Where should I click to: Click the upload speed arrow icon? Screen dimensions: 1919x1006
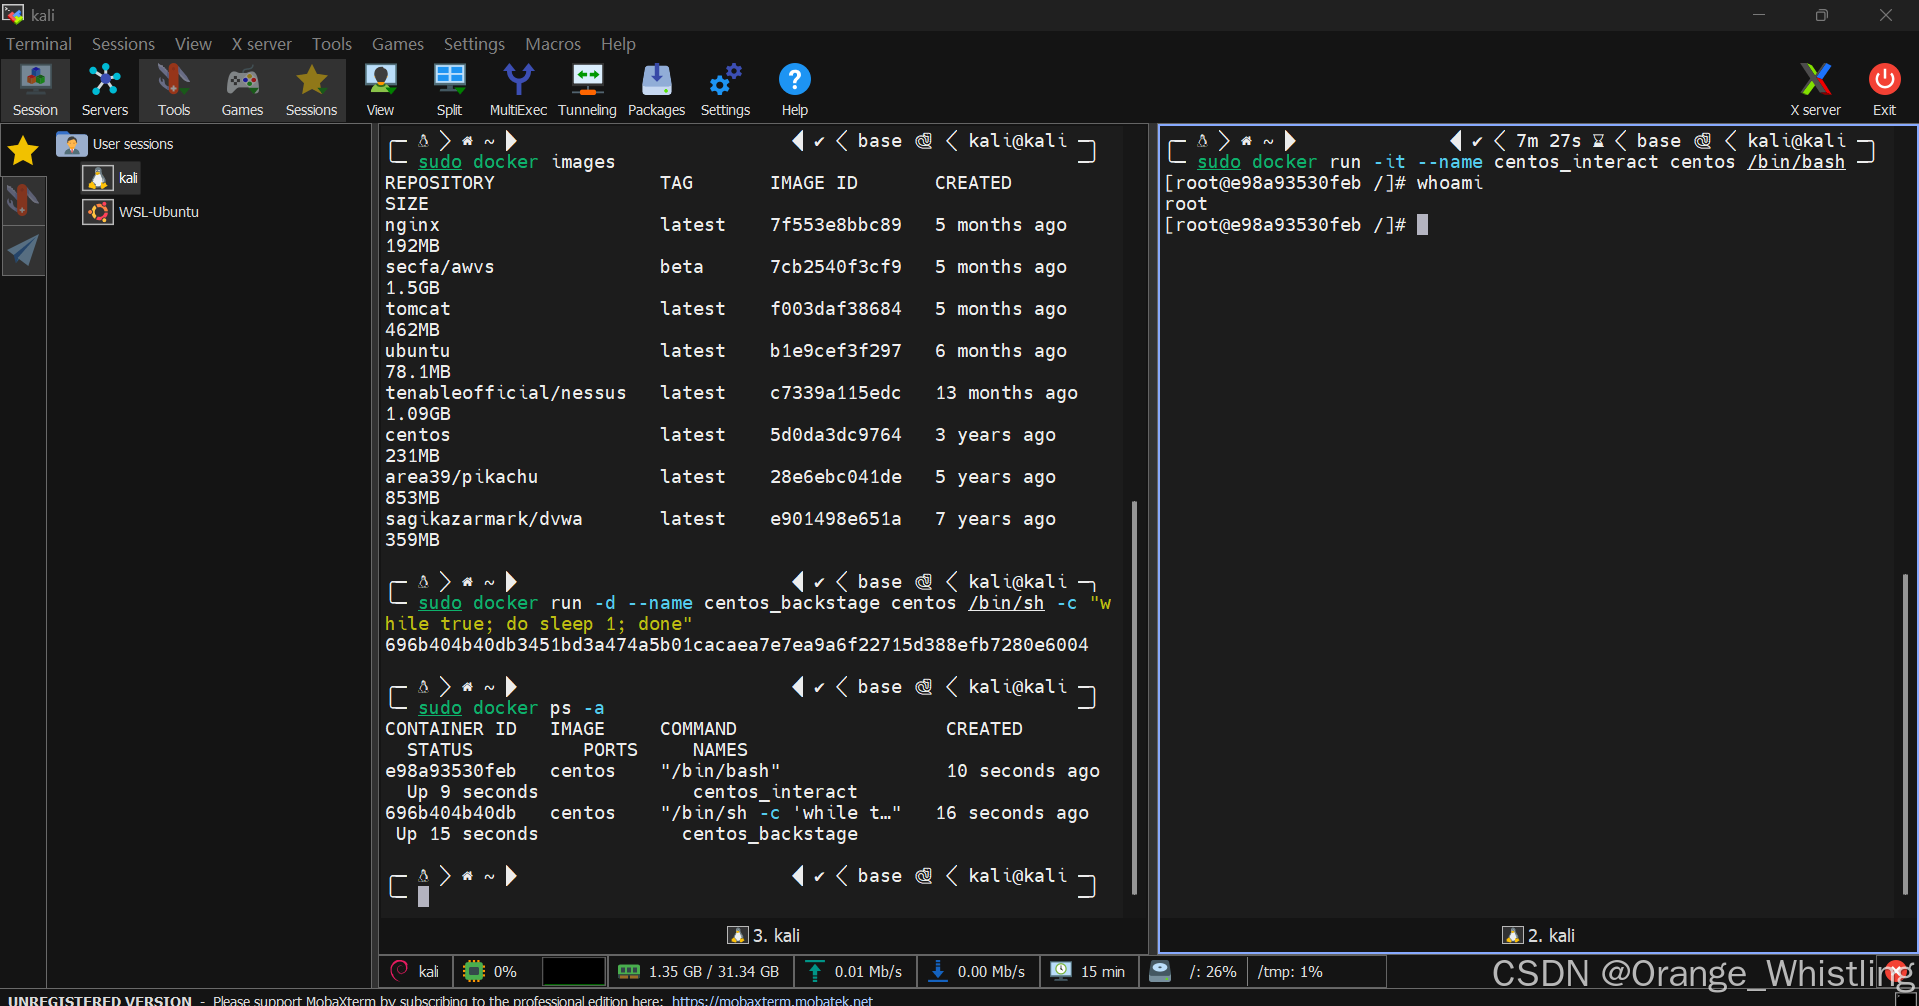815,971
